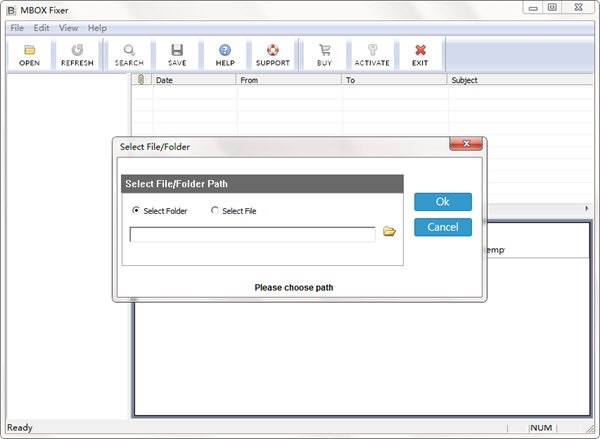This screenshot has height=439, width=600.
Task: Confirm the dialog with Ok
Action: click(443, 202)
